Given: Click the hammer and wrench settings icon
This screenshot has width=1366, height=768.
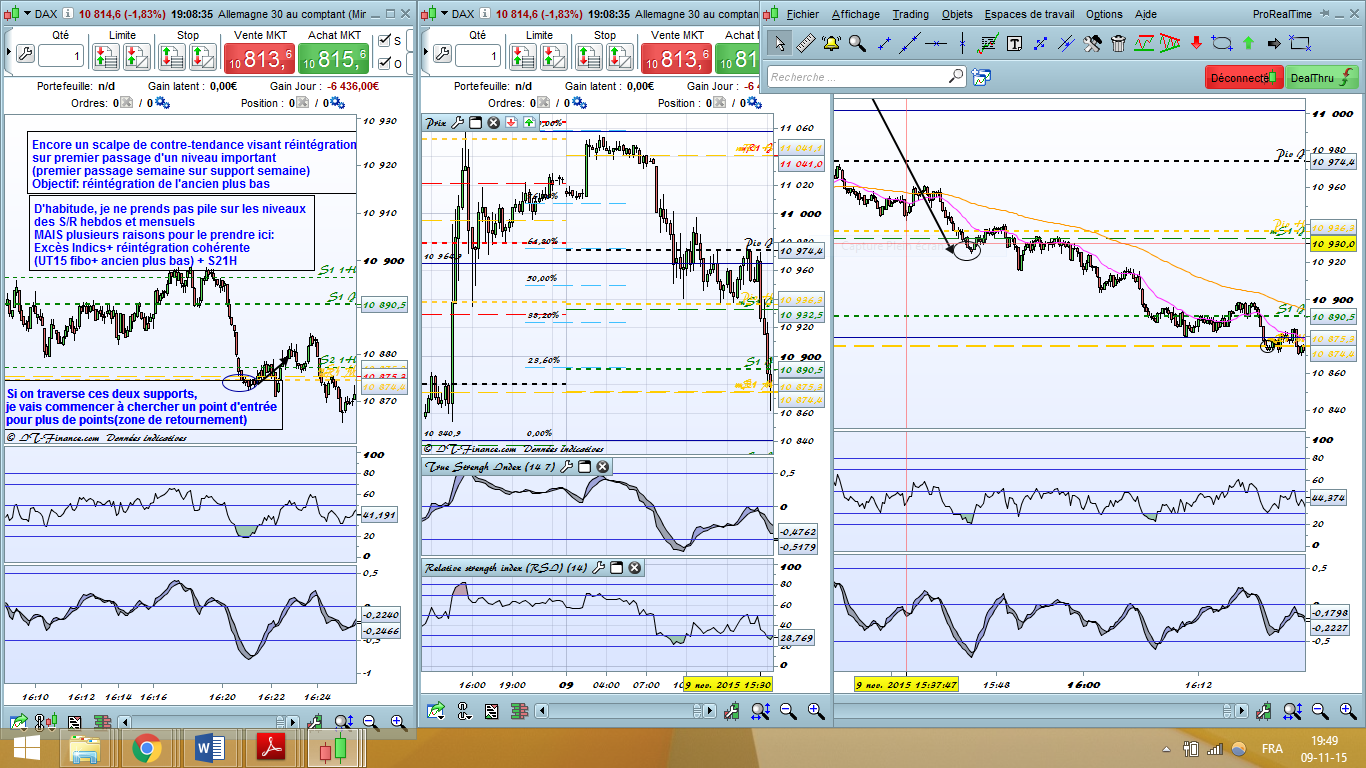Looking at the screenshot, I should coord(1092,43).
